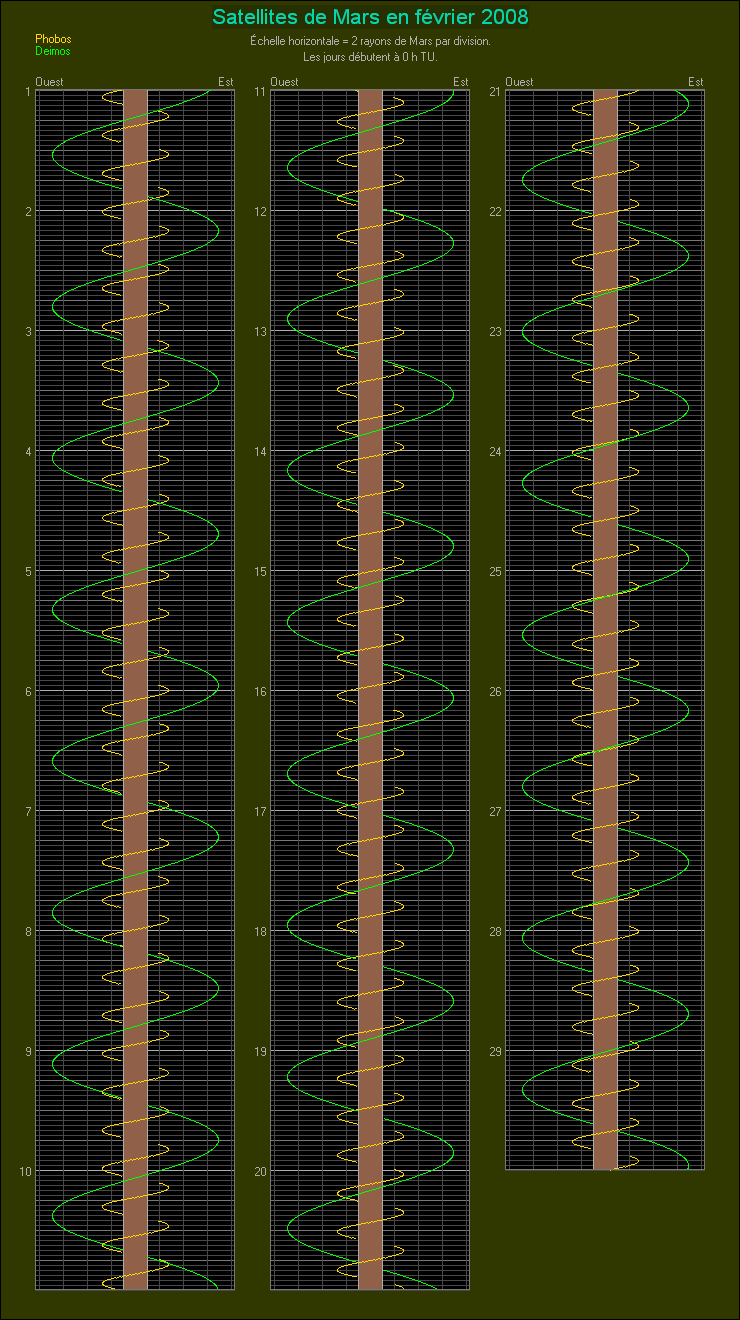Click day label "13"
740x1320 pixels.
260,331
